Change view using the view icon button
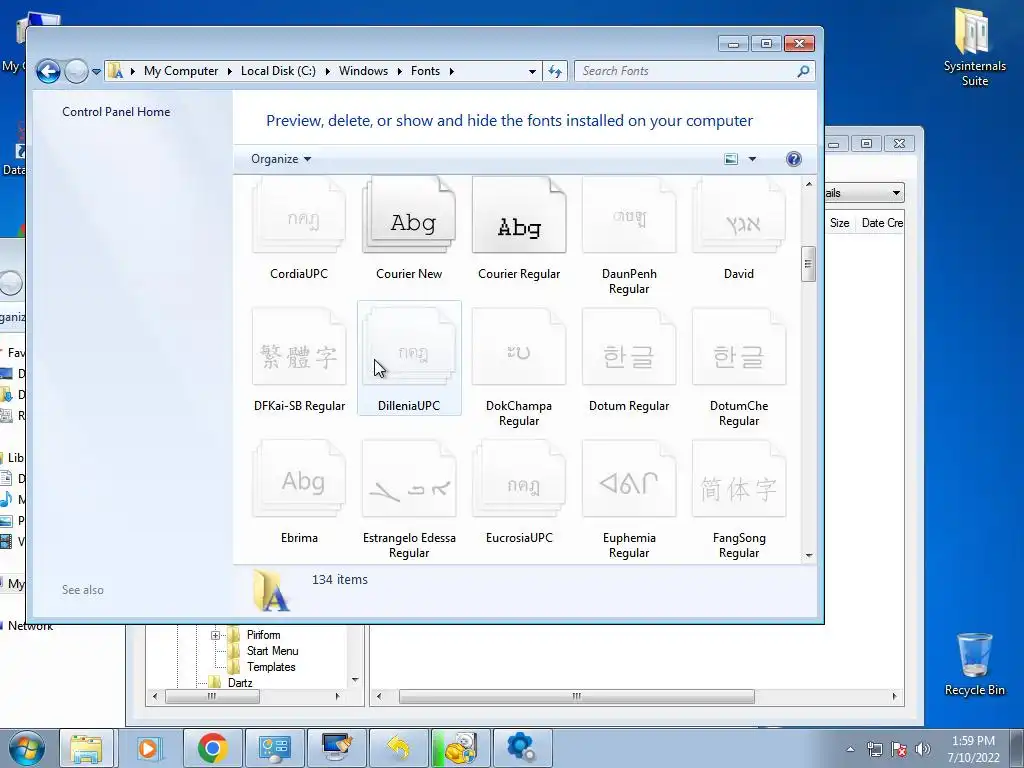The image size is (1024, 768). coord(731,159)
